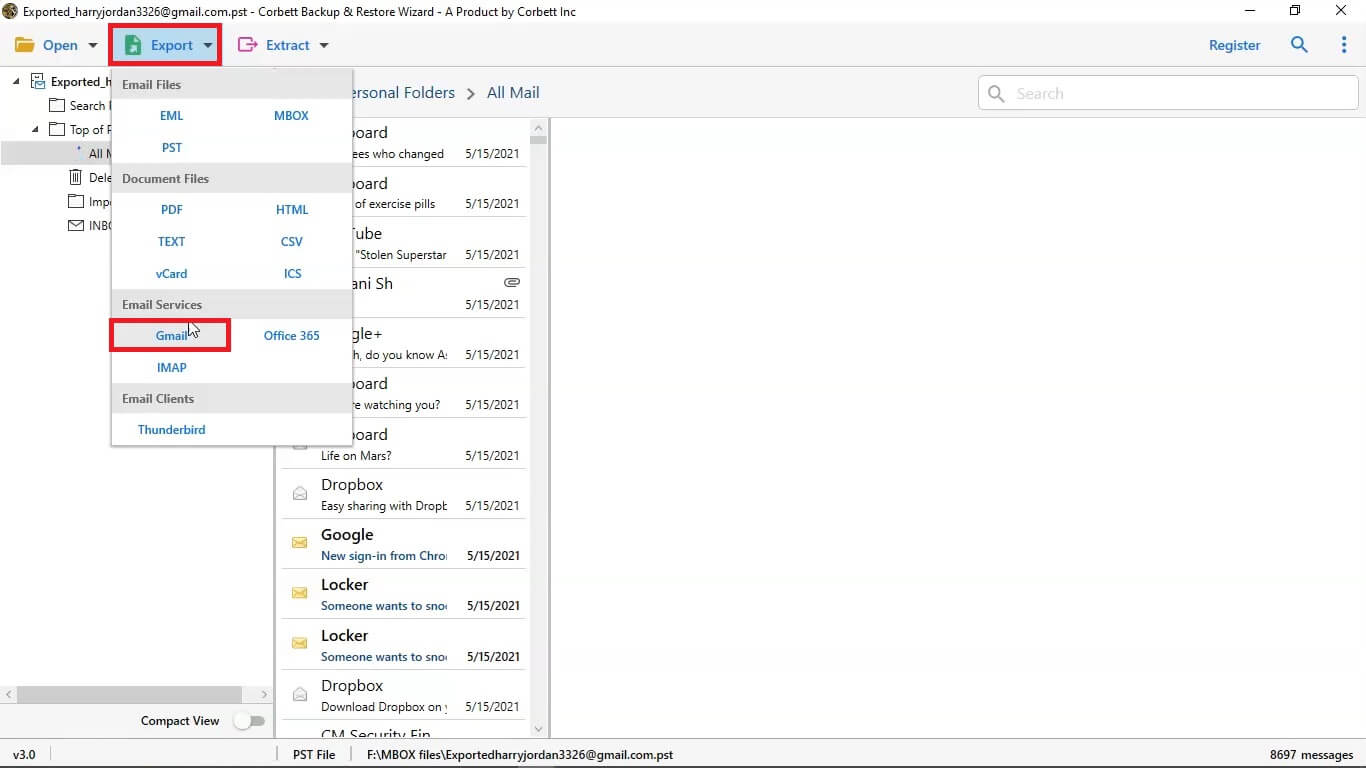Open the Extract dropdown arrow
This screenshot has height=768, width=1366.
tap(323, 45)
